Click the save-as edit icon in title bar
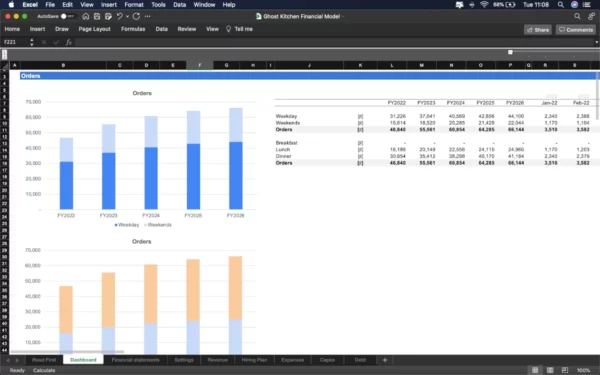Viewport: 600px width, 375px height. click(x=108, y=16)
